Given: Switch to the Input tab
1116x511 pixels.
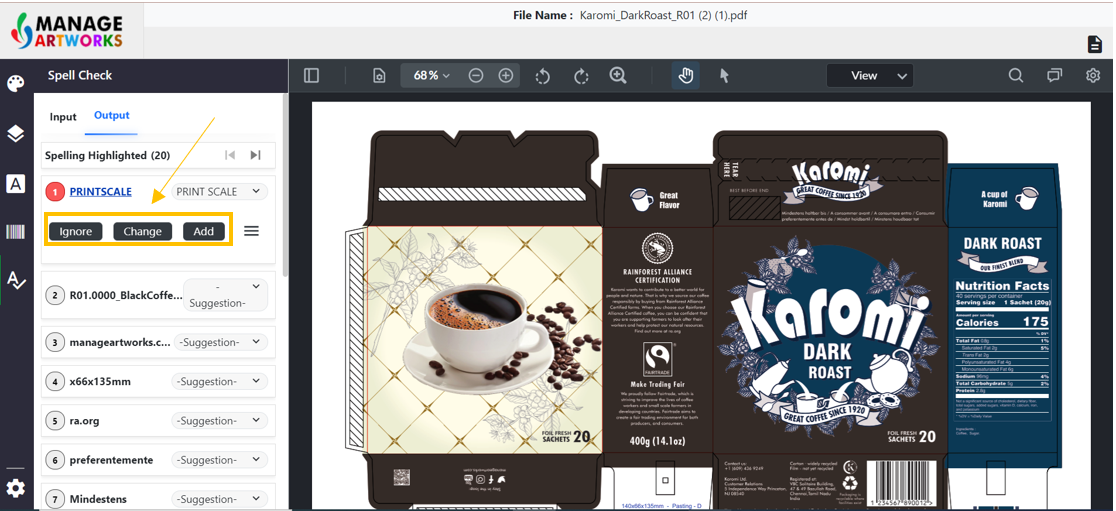Looking at the screenshot, I should tap(63, 117).
